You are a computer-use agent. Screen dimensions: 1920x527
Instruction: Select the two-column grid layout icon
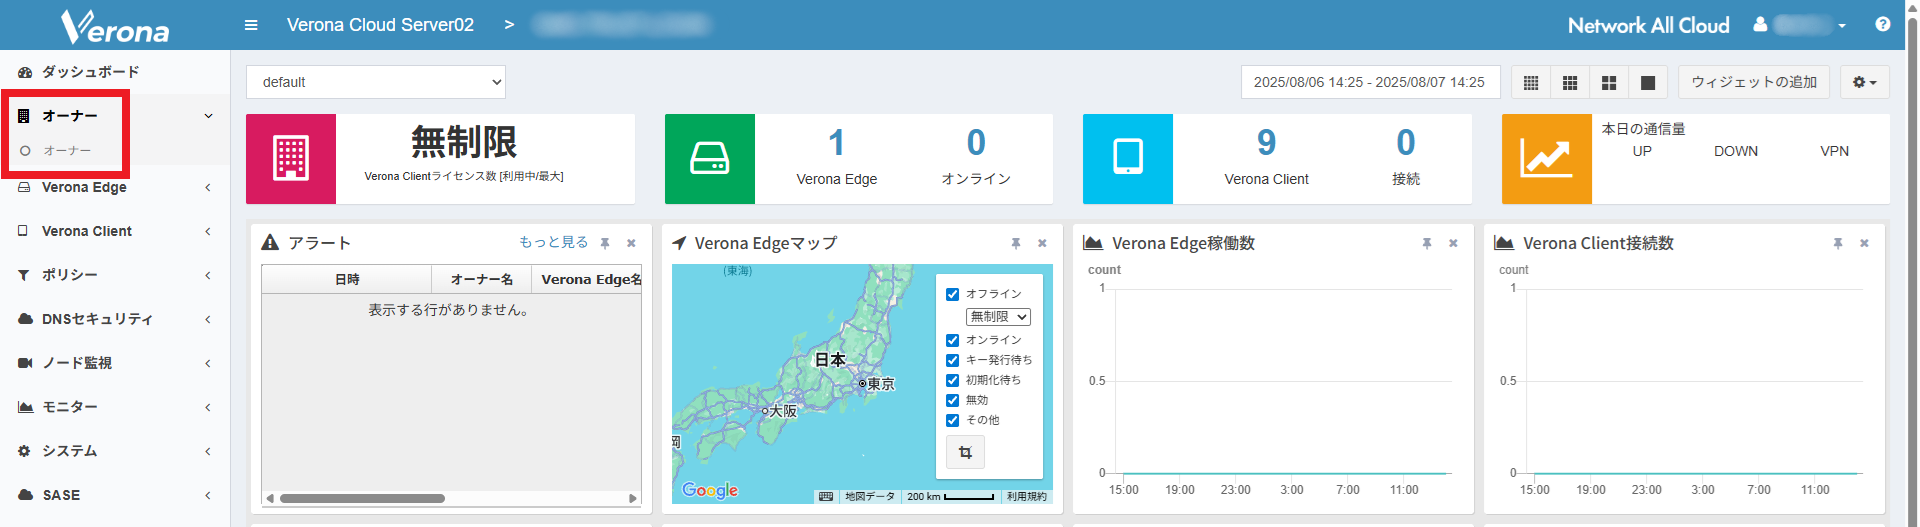(x=1609, y=82)
